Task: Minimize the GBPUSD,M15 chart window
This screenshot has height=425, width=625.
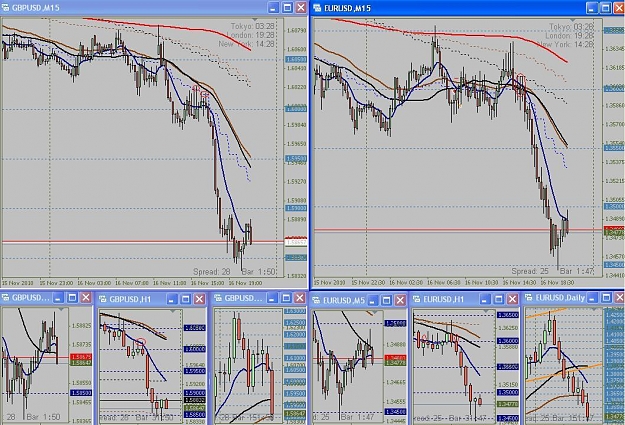Action: (x=273, y=8)
